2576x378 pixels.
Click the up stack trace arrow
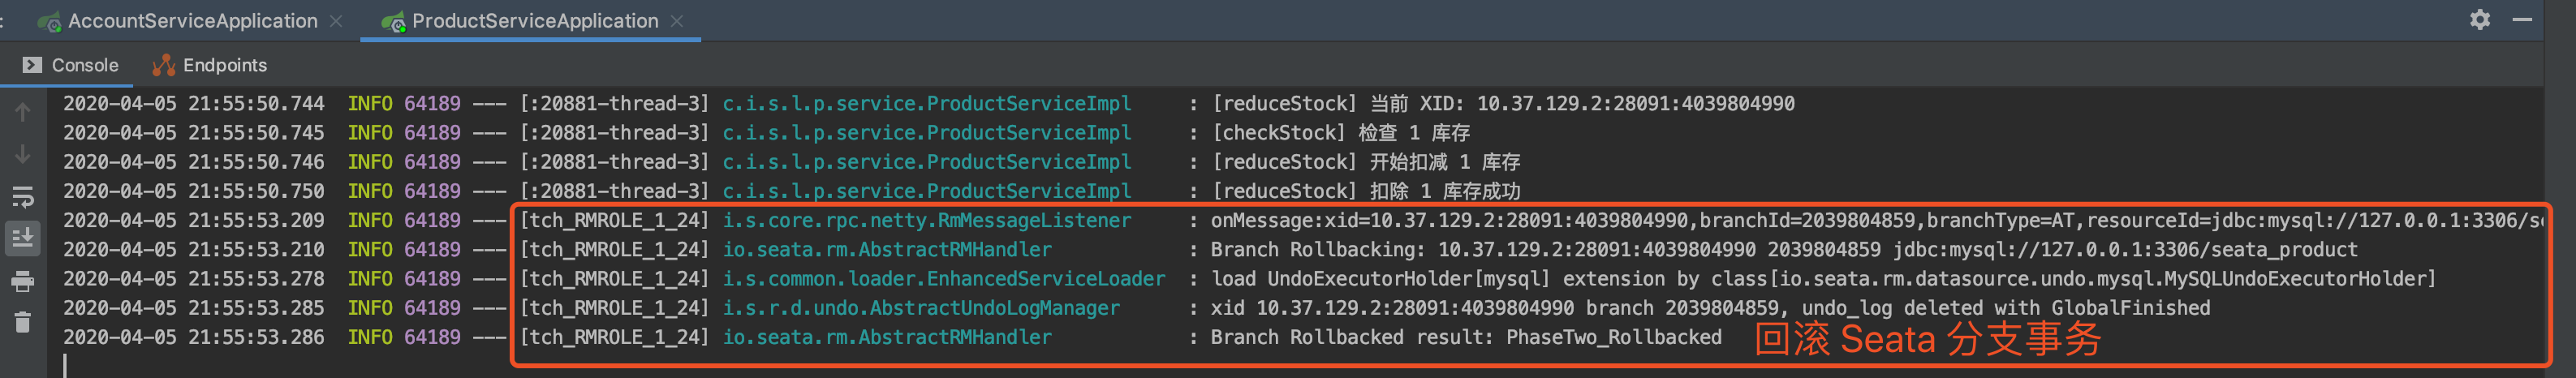[22, 112]
